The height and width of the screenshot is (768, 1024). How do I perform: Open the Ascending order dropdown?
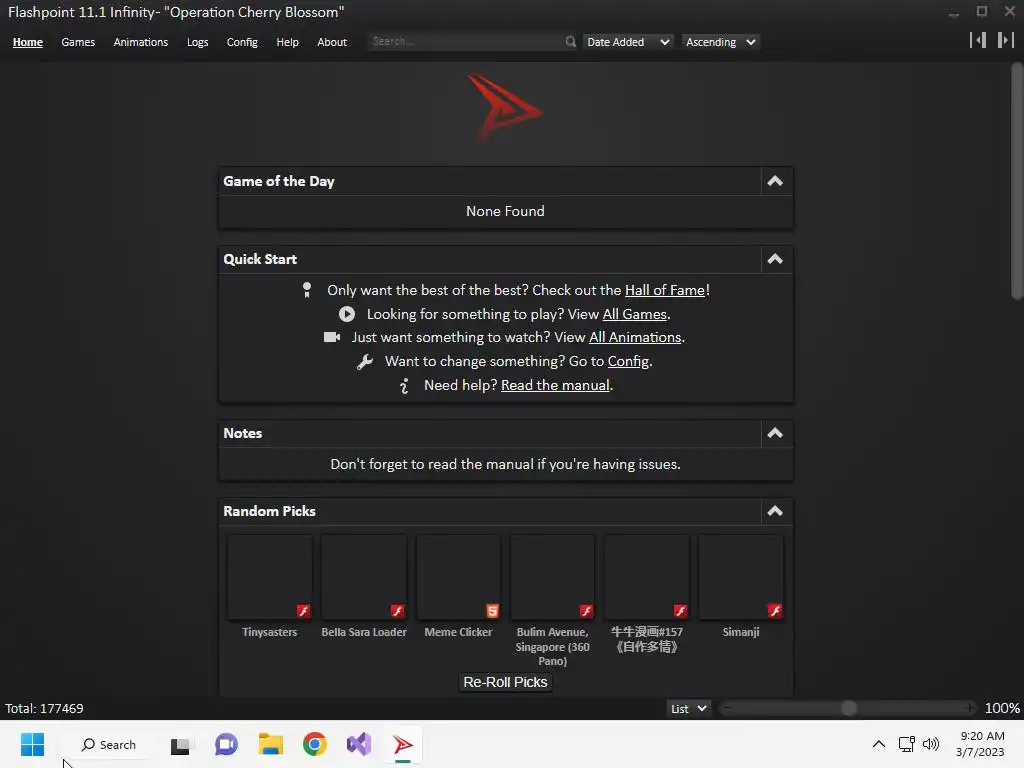coord(720,42)
